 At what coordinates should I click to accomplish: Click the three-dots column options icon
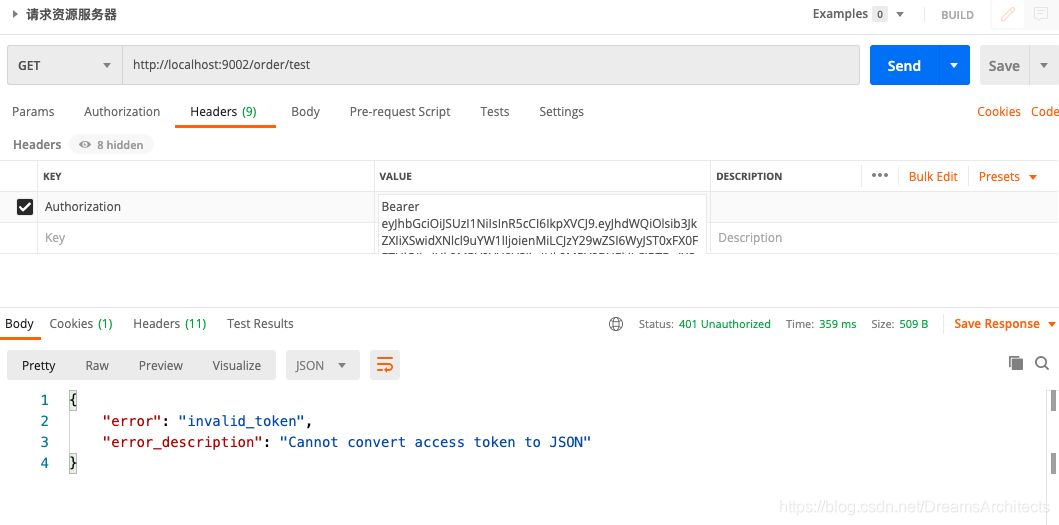pyautogui.click(x=879, y=176)
